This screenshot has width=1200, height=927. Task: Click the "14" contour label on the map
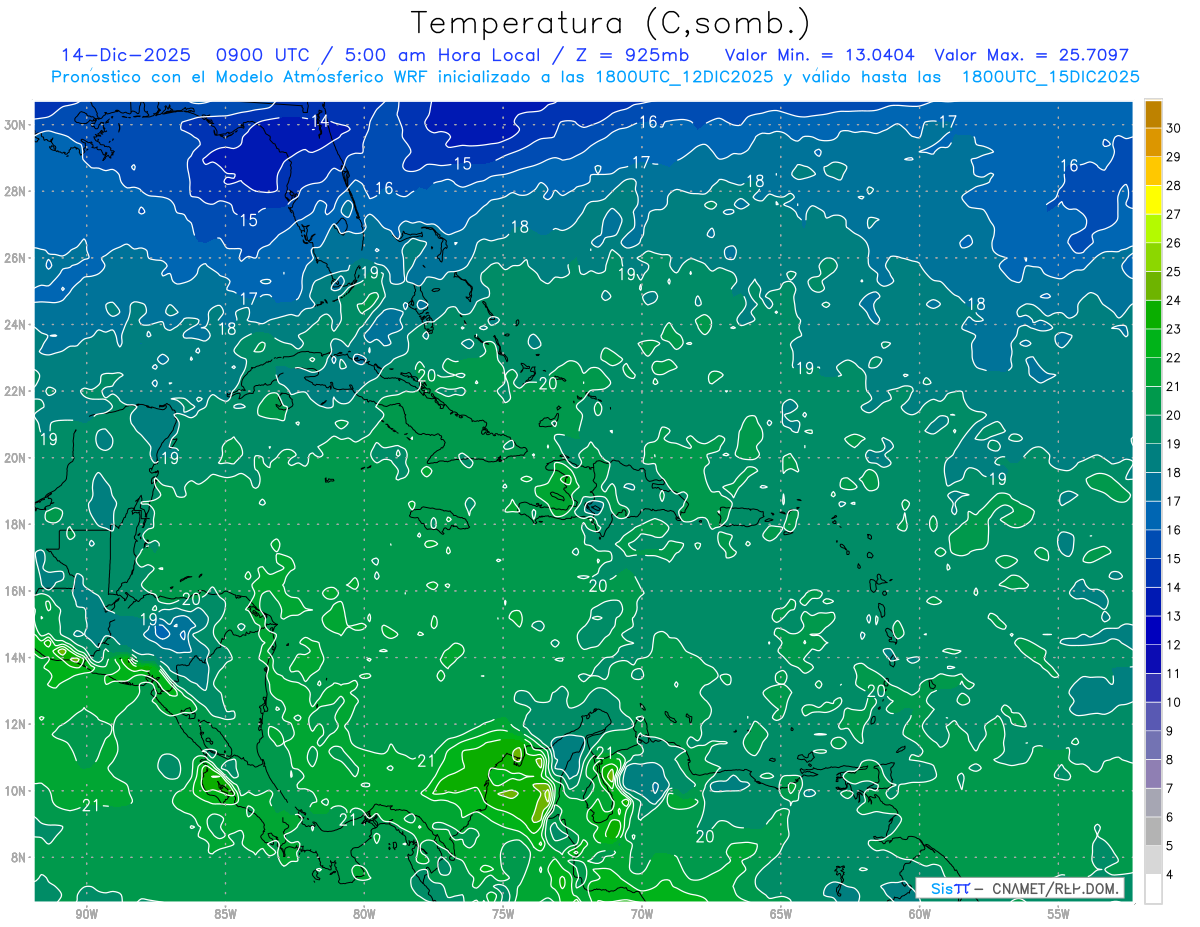pyautogui.click(x=320, y=121)
